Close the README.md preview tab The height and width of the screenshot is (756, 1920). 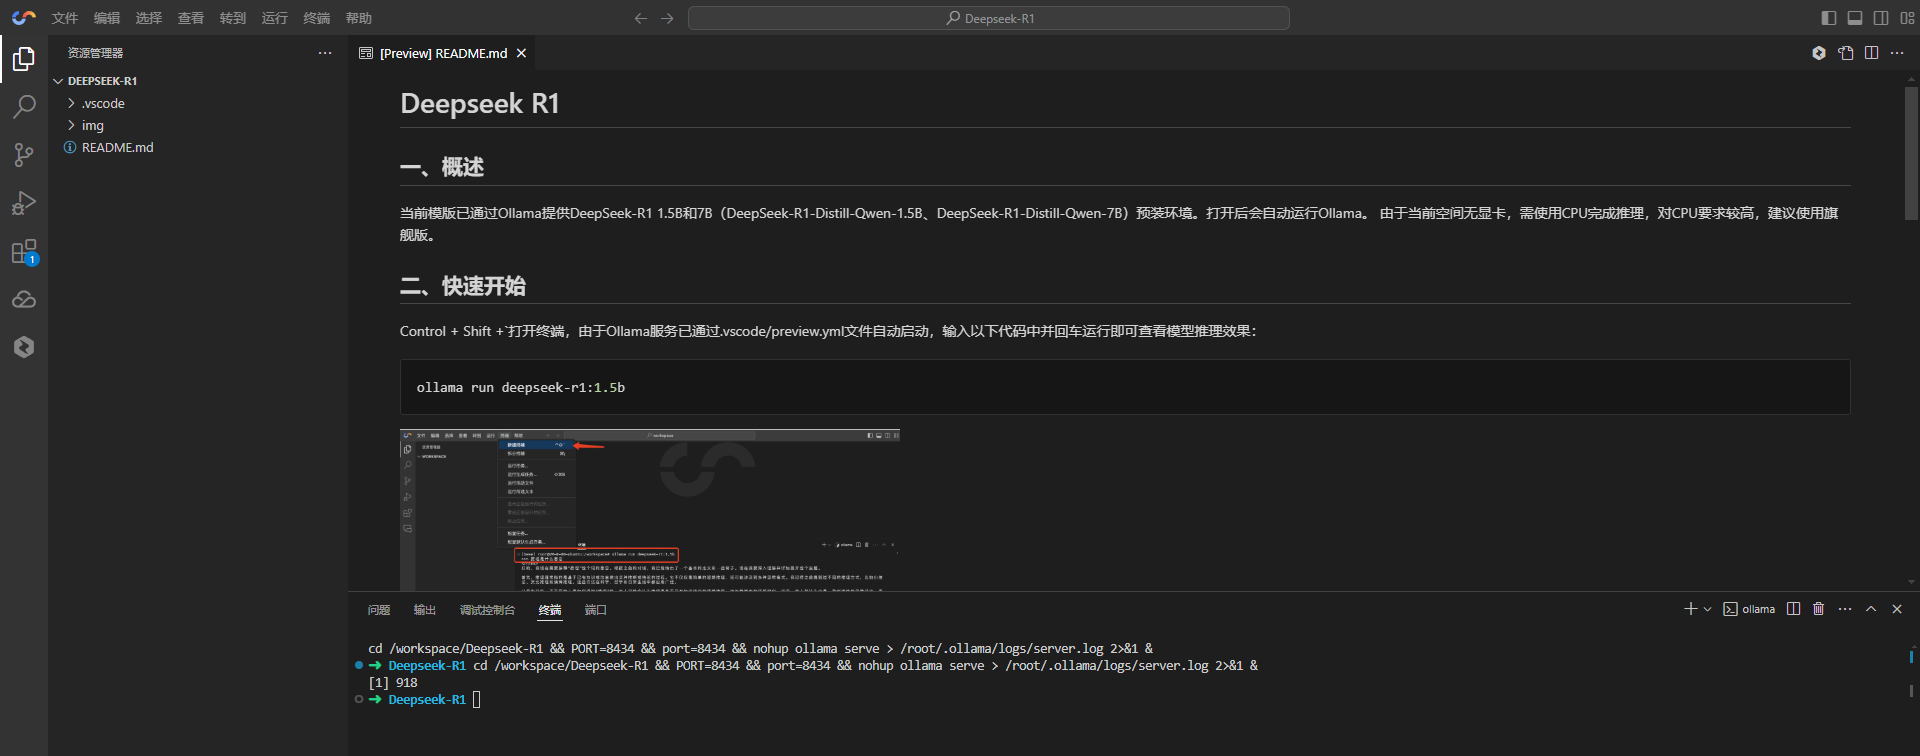(x=521, y=53)
